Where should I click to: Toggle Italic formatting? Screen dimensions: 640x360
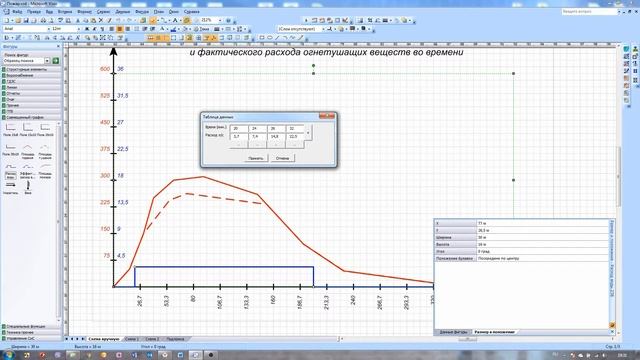click(x=95, y=29)
